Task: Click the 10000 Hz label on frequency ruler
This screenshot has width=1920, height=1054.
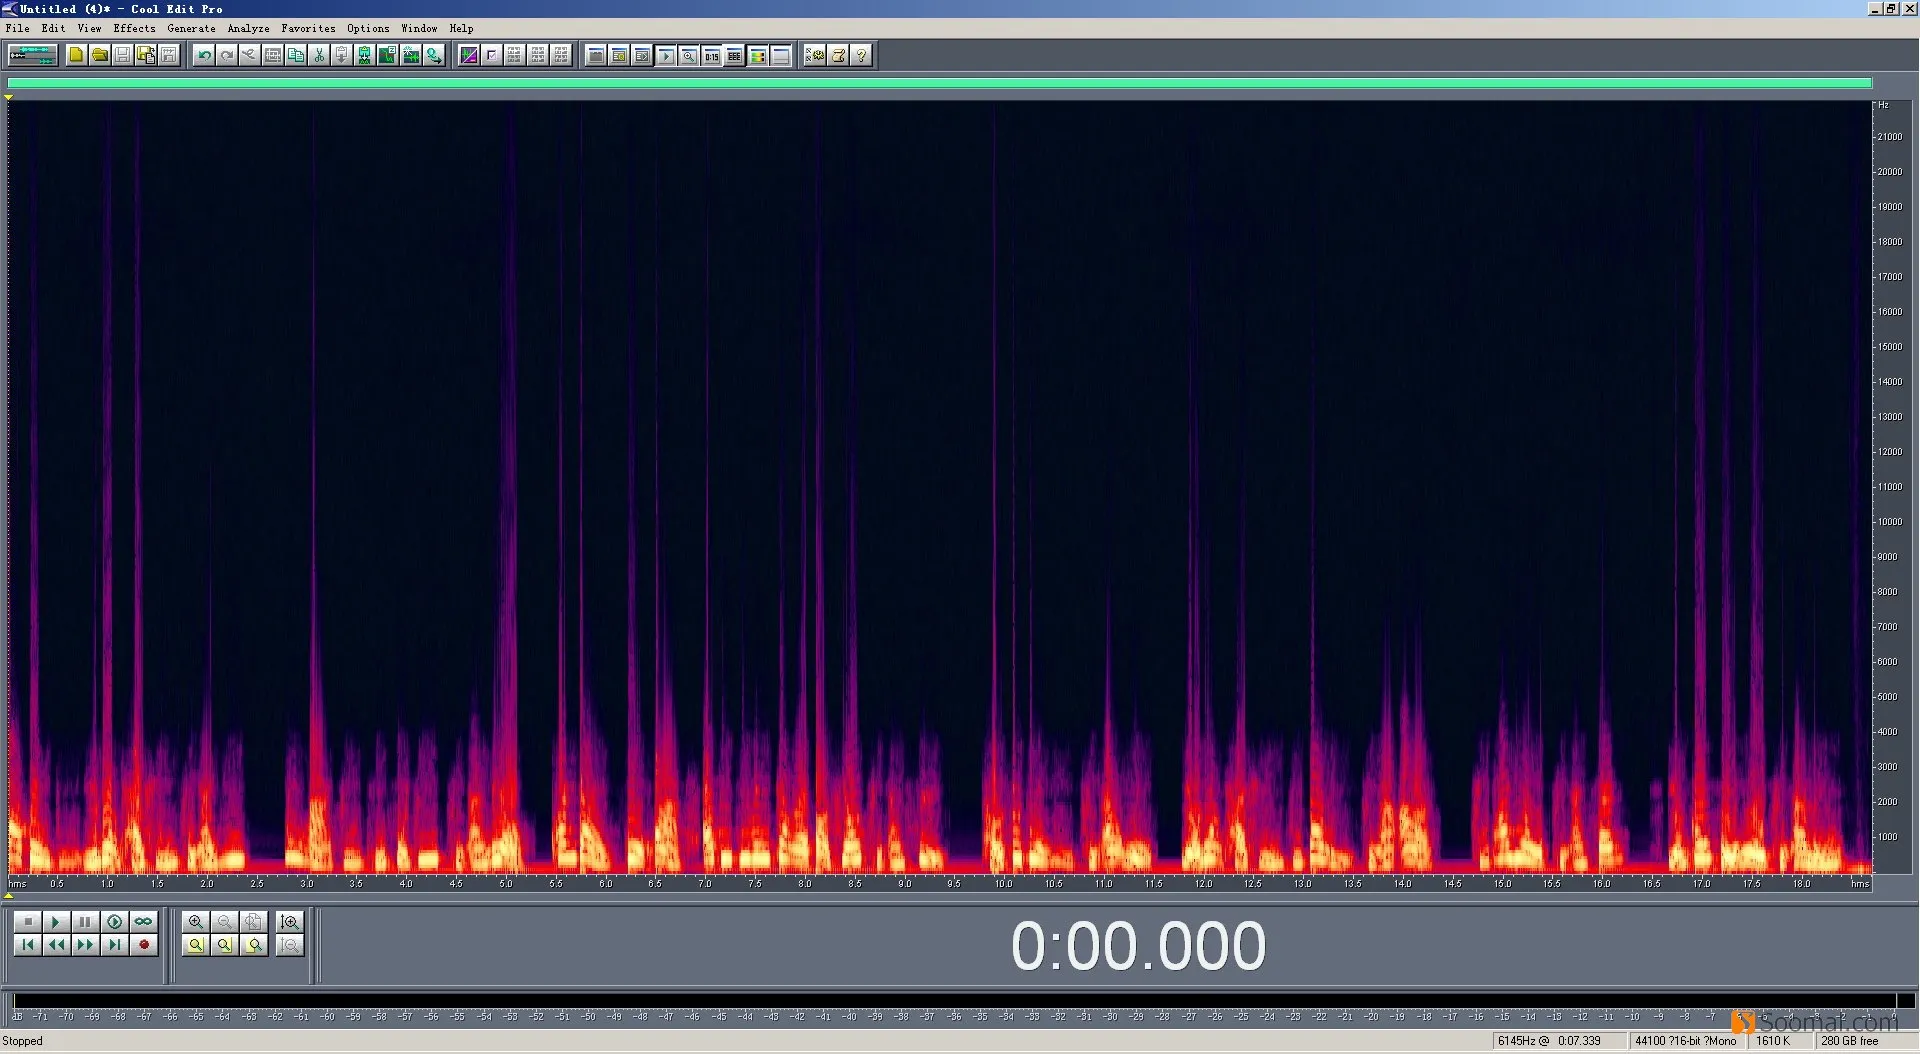Action: [1889, 522]
